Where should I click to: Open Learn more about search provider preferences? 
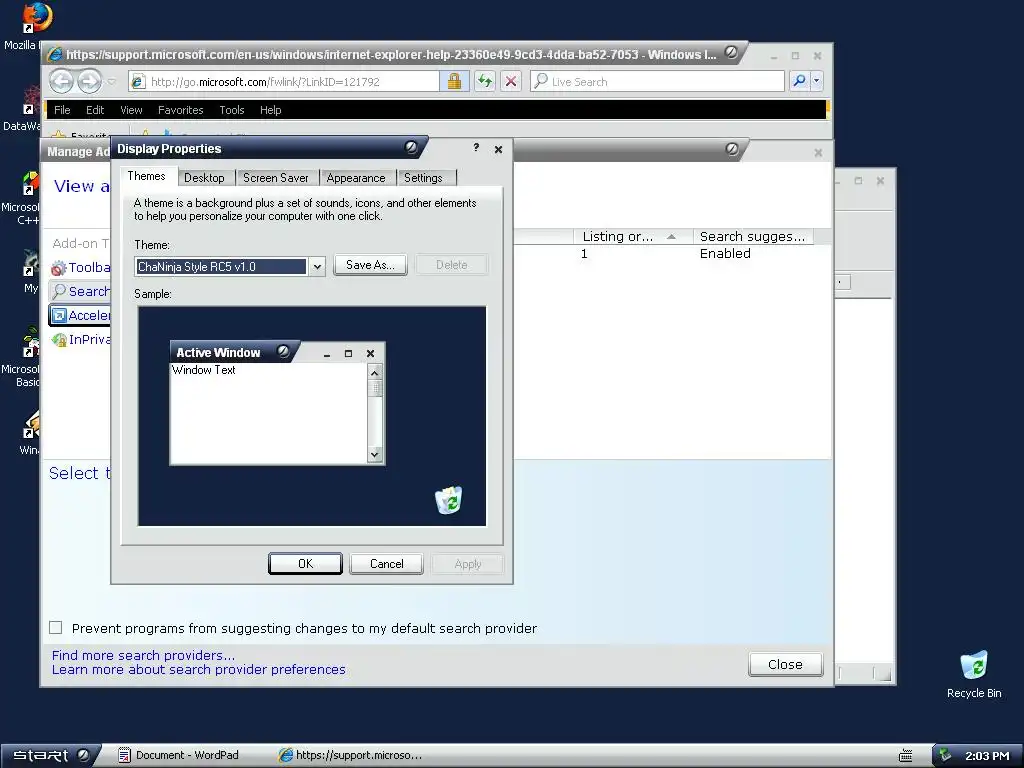pos(199,669)
